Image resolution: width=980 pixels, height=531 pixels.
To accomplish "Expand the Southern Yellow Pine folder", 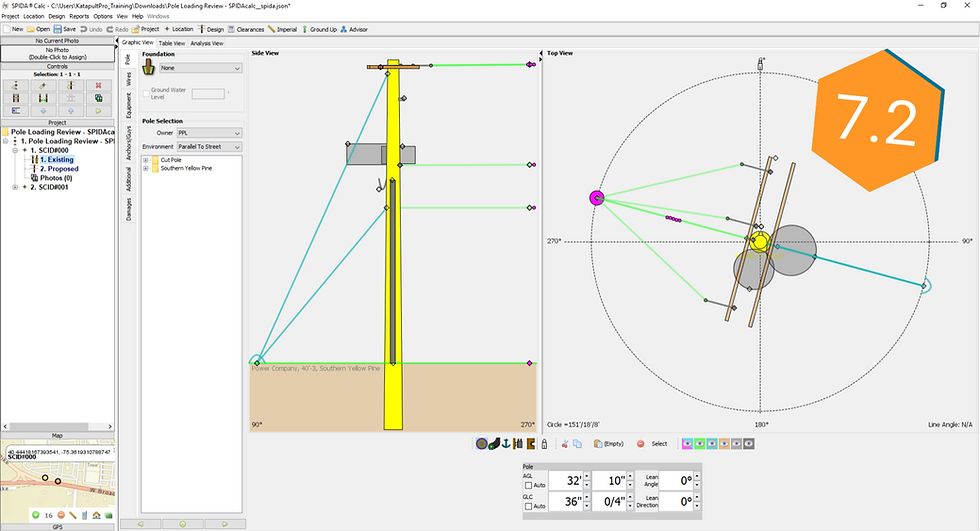I will pyautogui.click(x=146, y=169).
